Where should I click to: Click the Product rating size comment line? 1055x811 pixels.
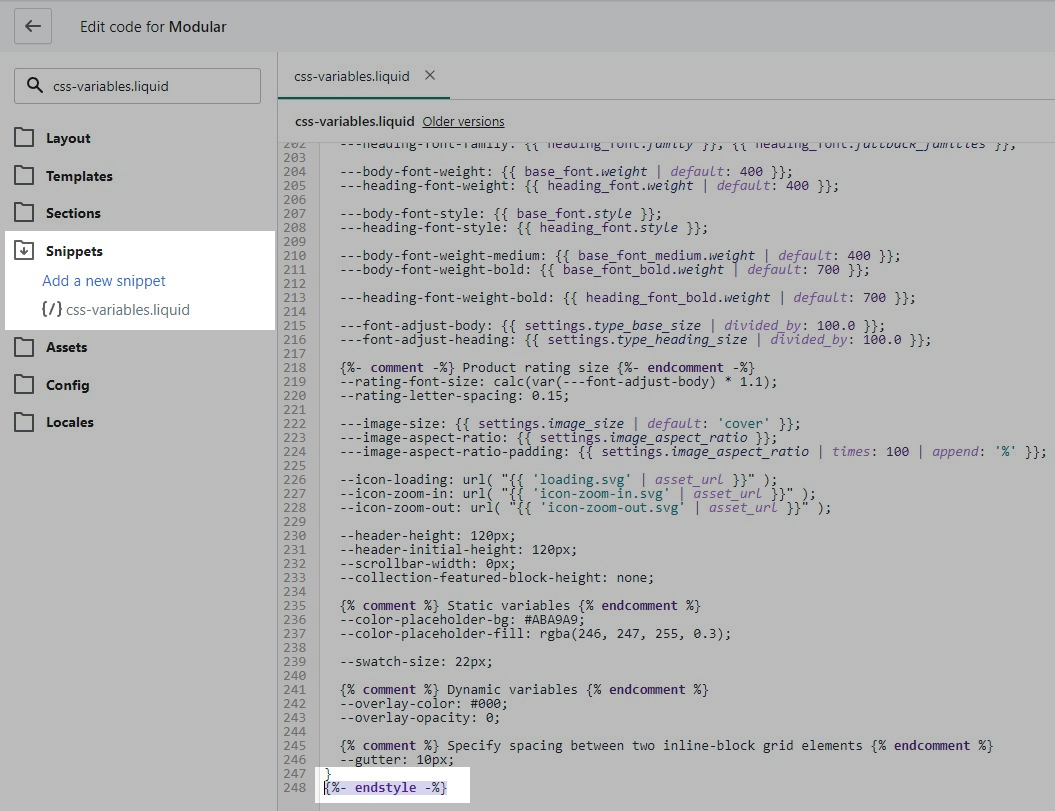547,367
